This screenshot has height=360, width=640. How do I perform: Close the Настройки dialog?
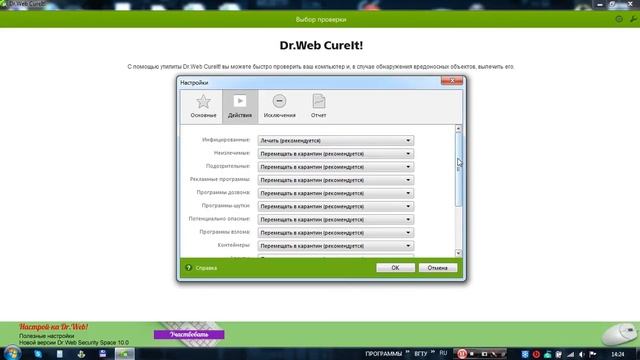click(452, 81)
